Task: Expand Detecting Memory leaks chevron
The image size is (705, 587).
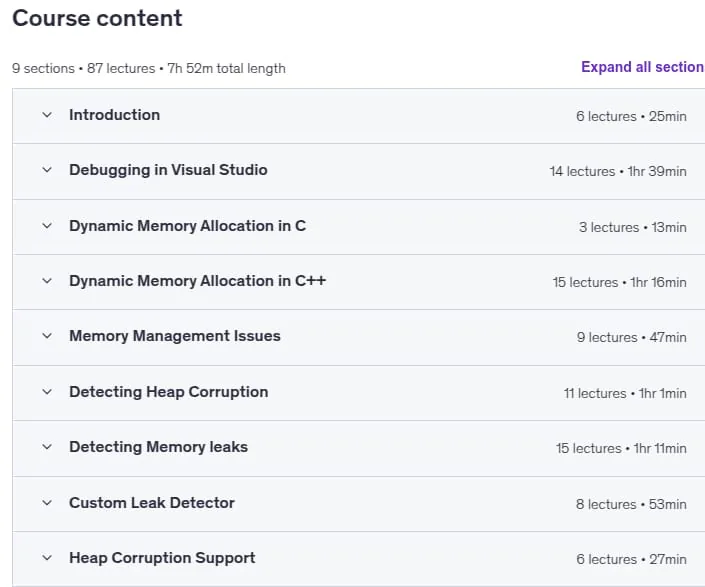Action: click(47, 447)
